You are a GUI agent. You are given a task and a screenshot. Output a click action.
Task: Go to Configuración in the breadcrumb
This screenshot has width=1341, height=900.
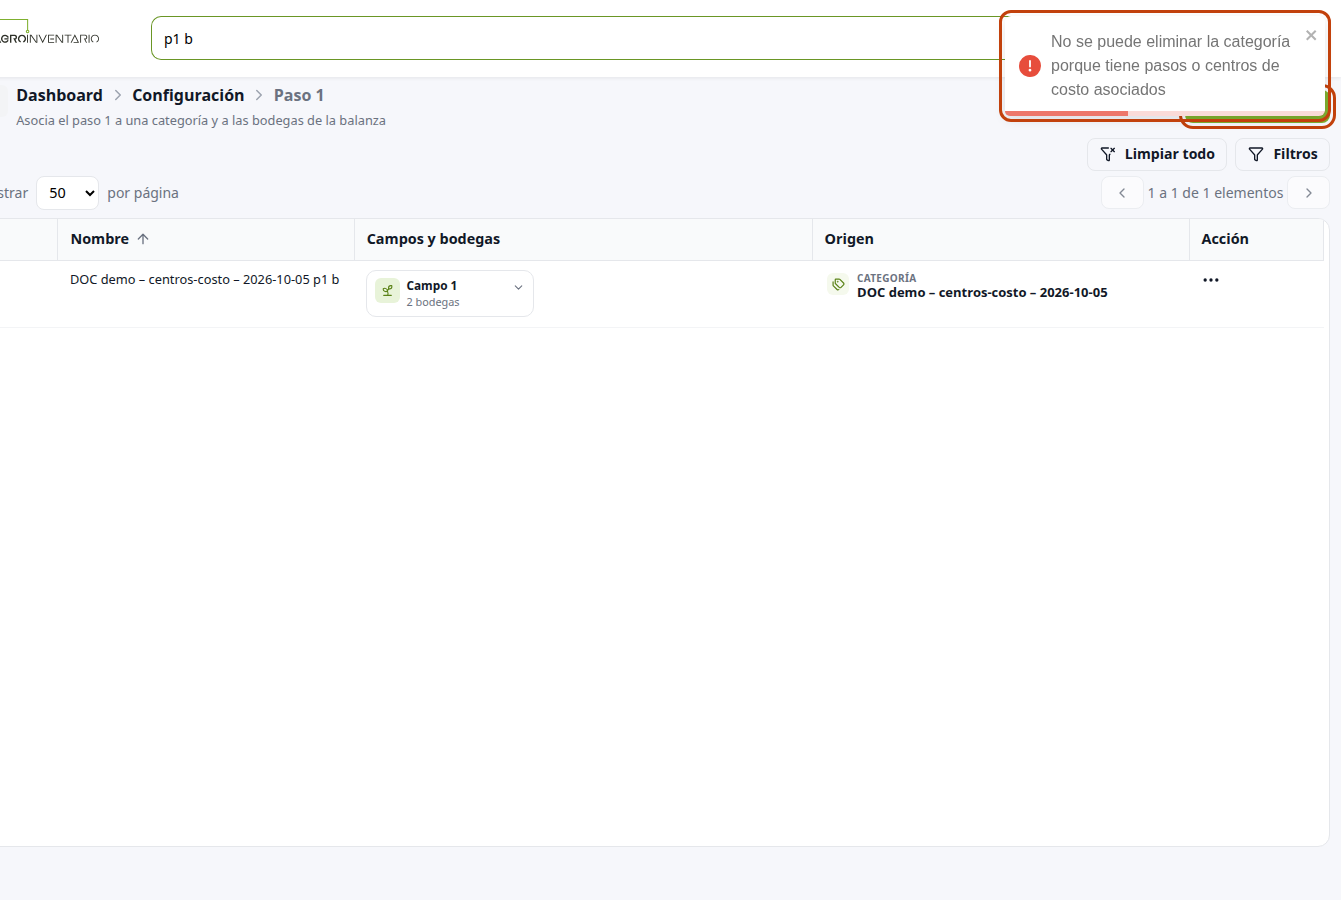[x=188, y=95]
